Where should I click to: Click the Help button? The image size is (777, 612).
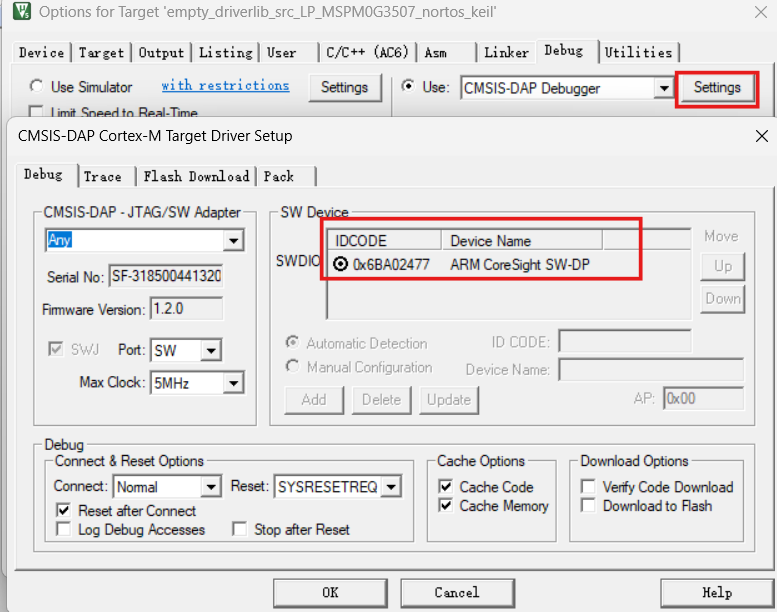(x=717, y=593)
